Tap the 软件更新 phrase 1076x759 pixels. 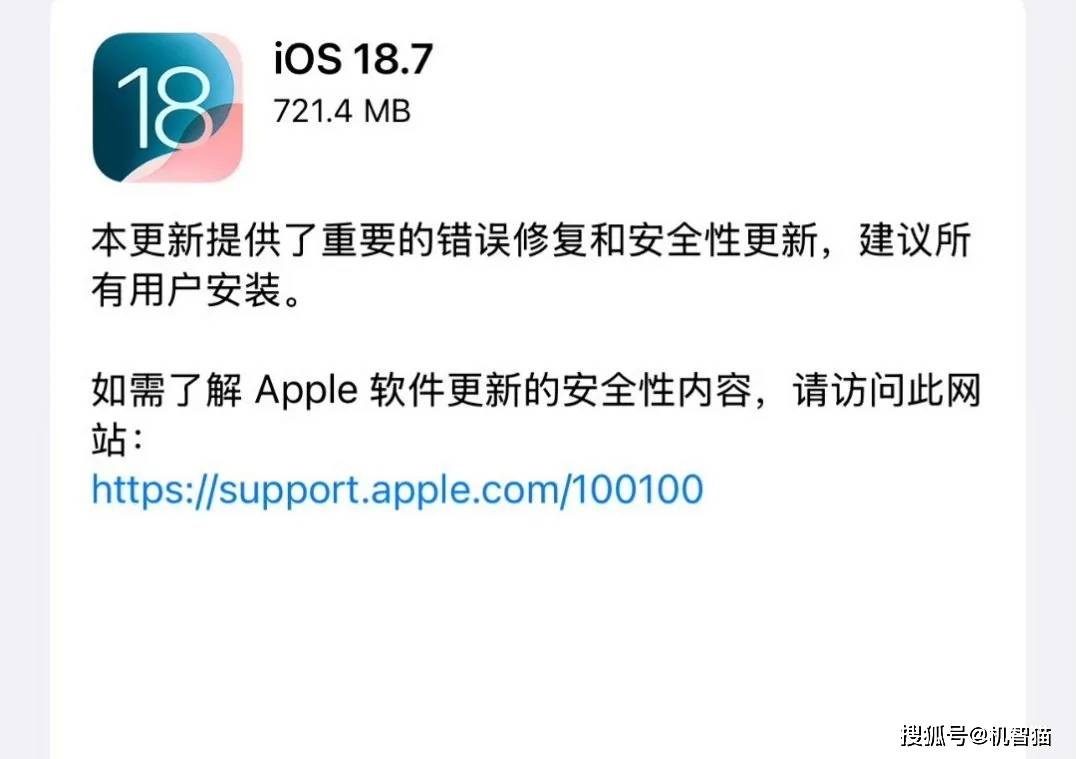point(446,390)
